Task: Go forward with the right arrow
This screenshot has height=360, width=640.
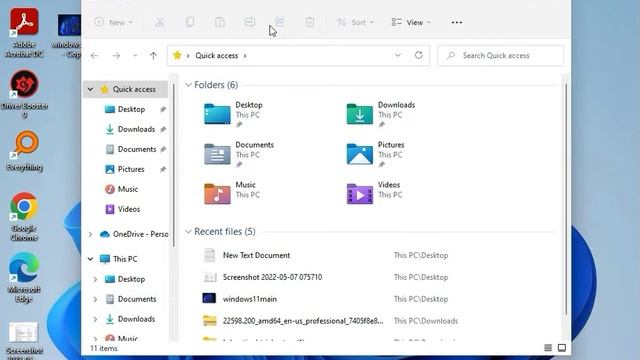Action: [116, 56]
